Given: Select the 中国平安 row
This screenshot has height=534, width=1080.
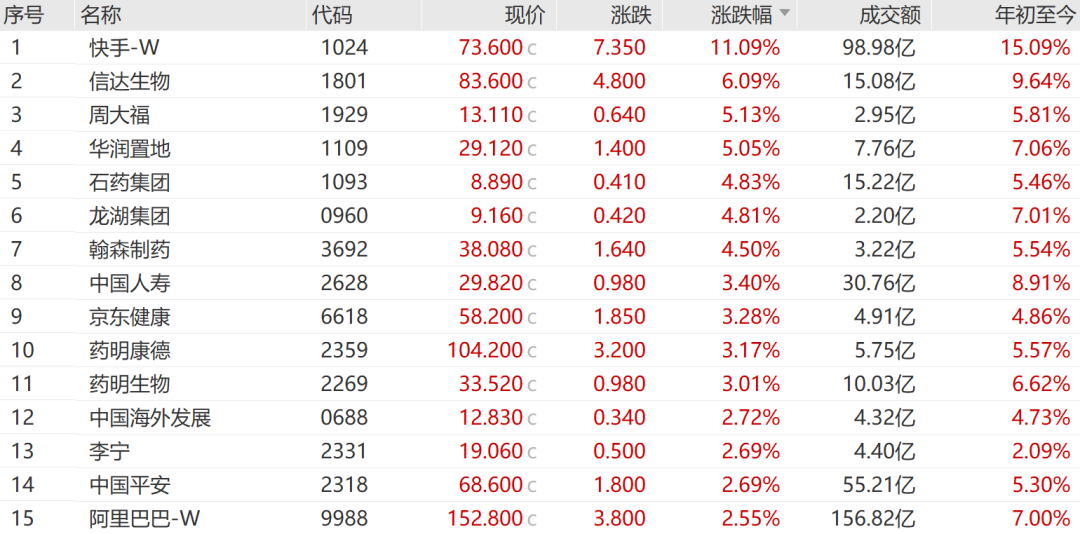Looking at the screenshot, I should click(129, 485).
